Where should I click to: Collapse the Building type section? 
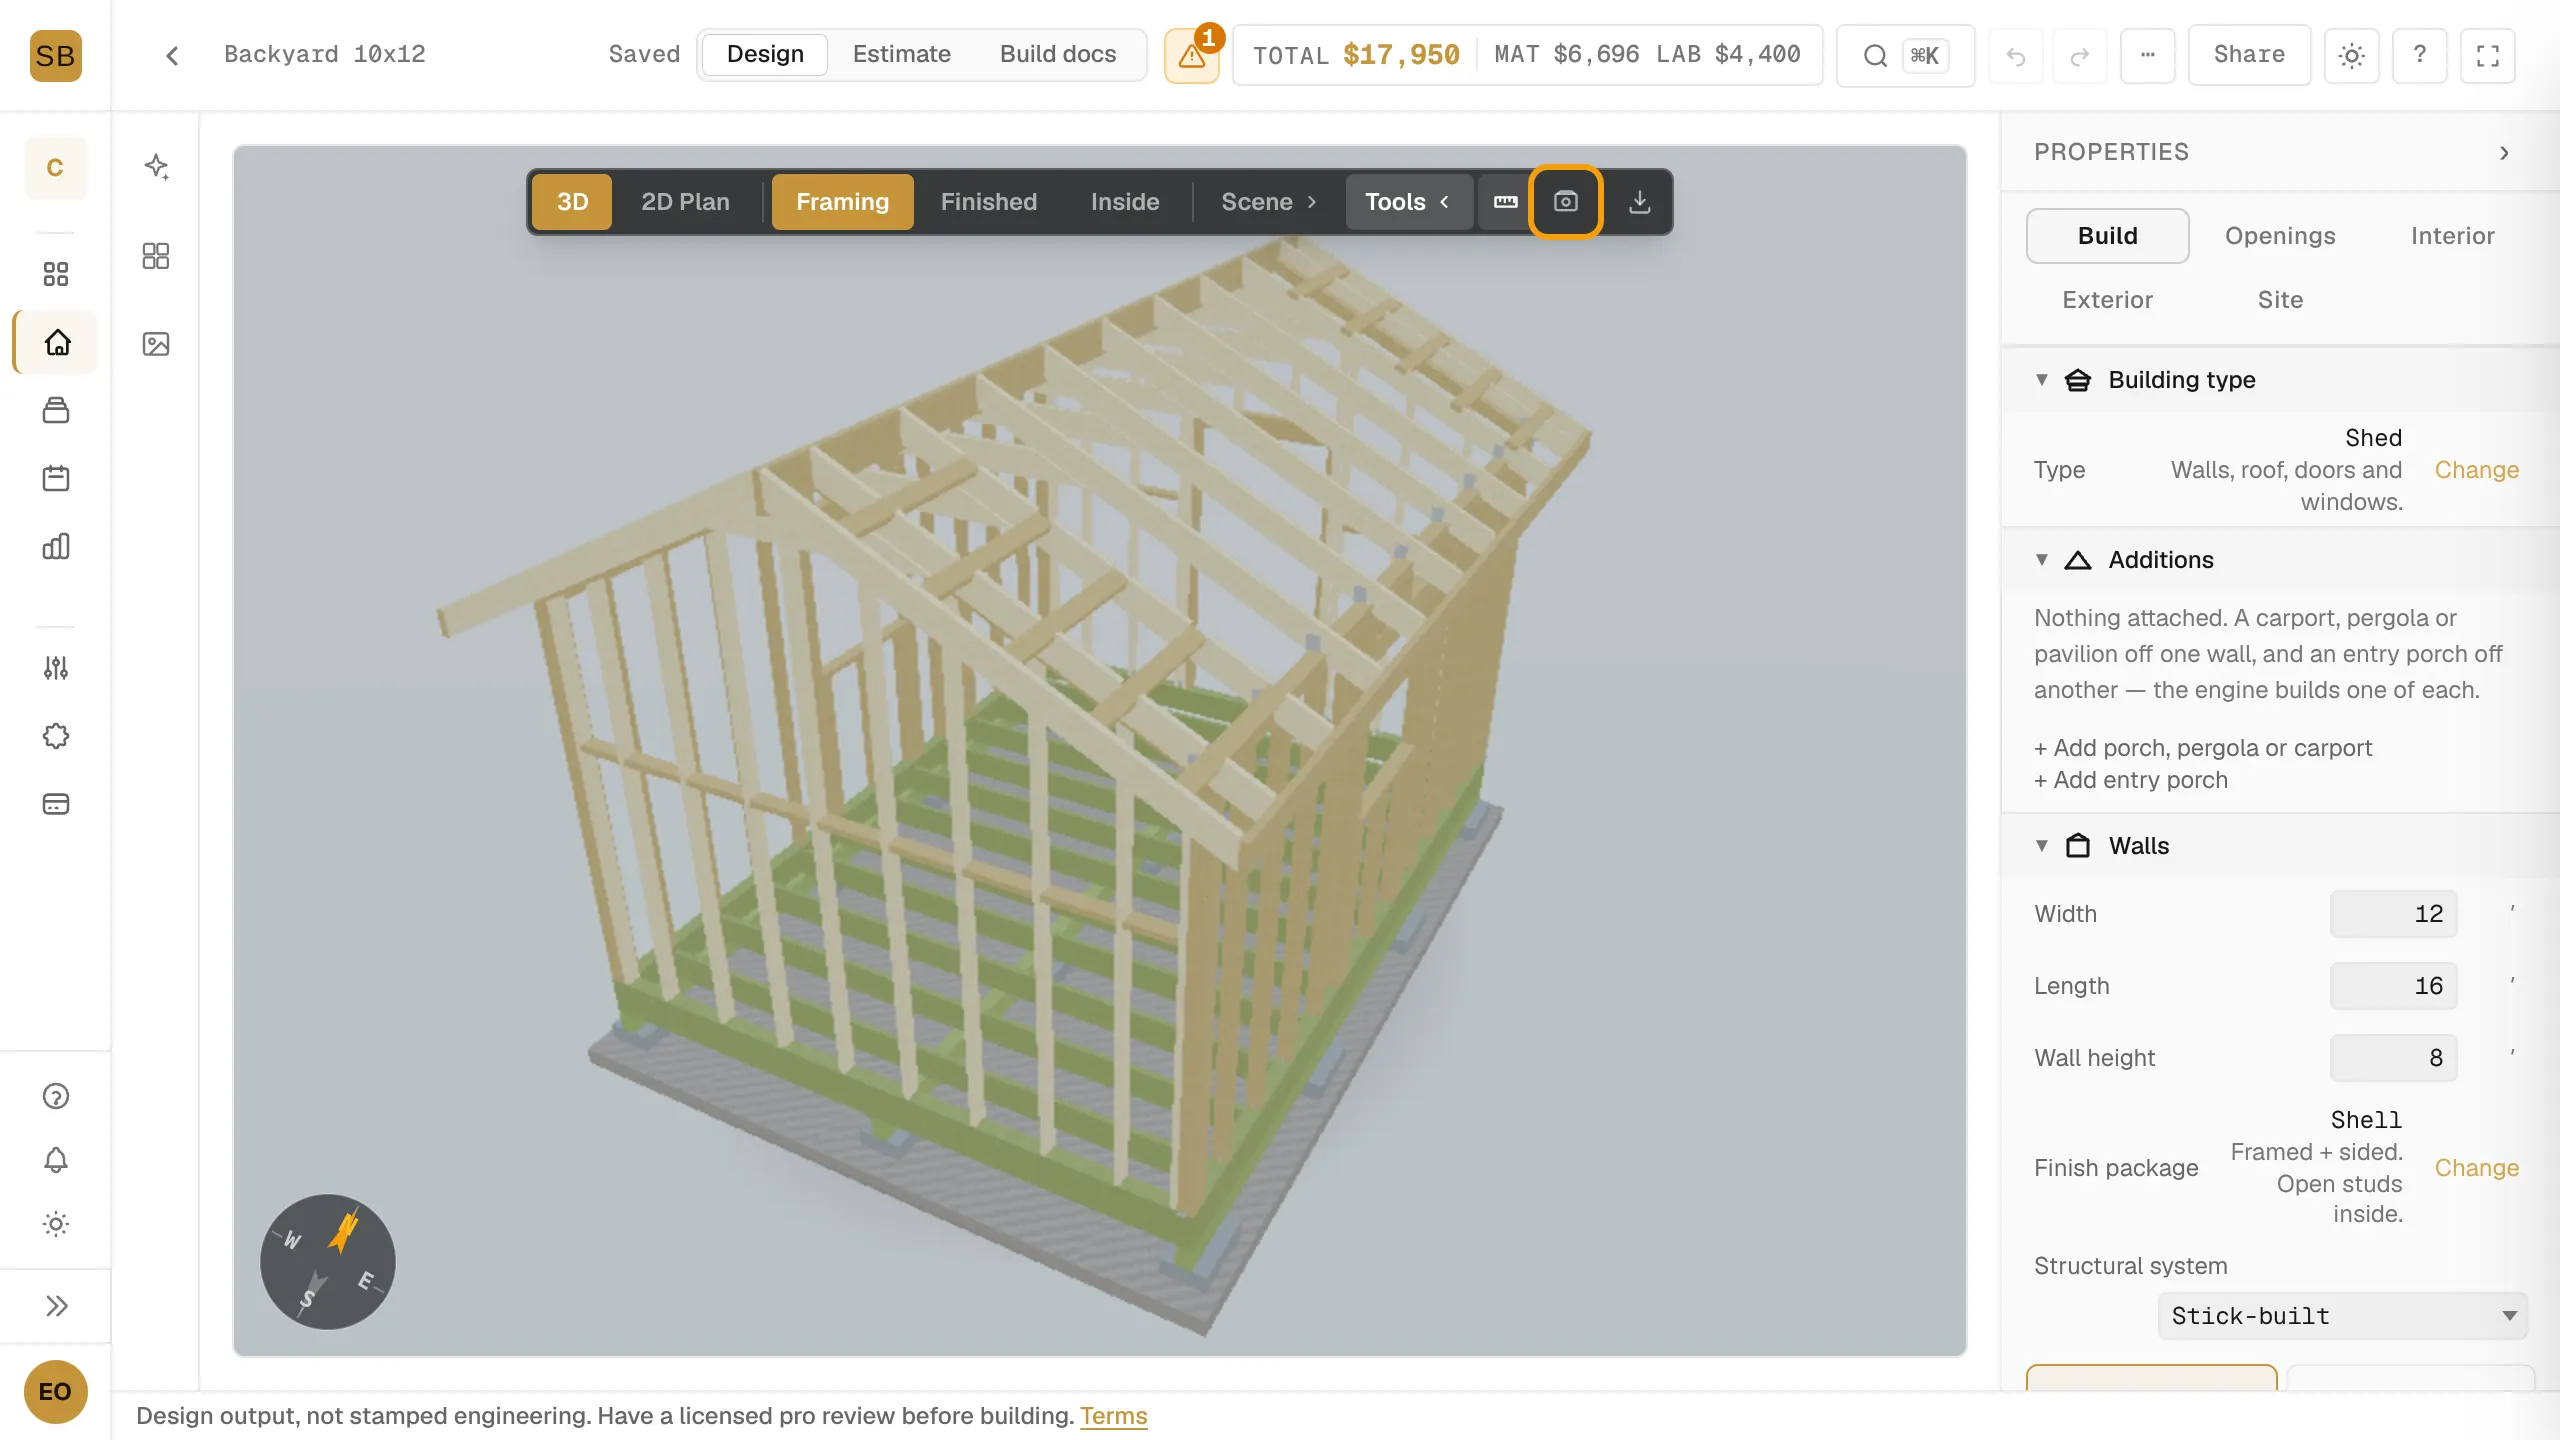(x=2042, y=380)
